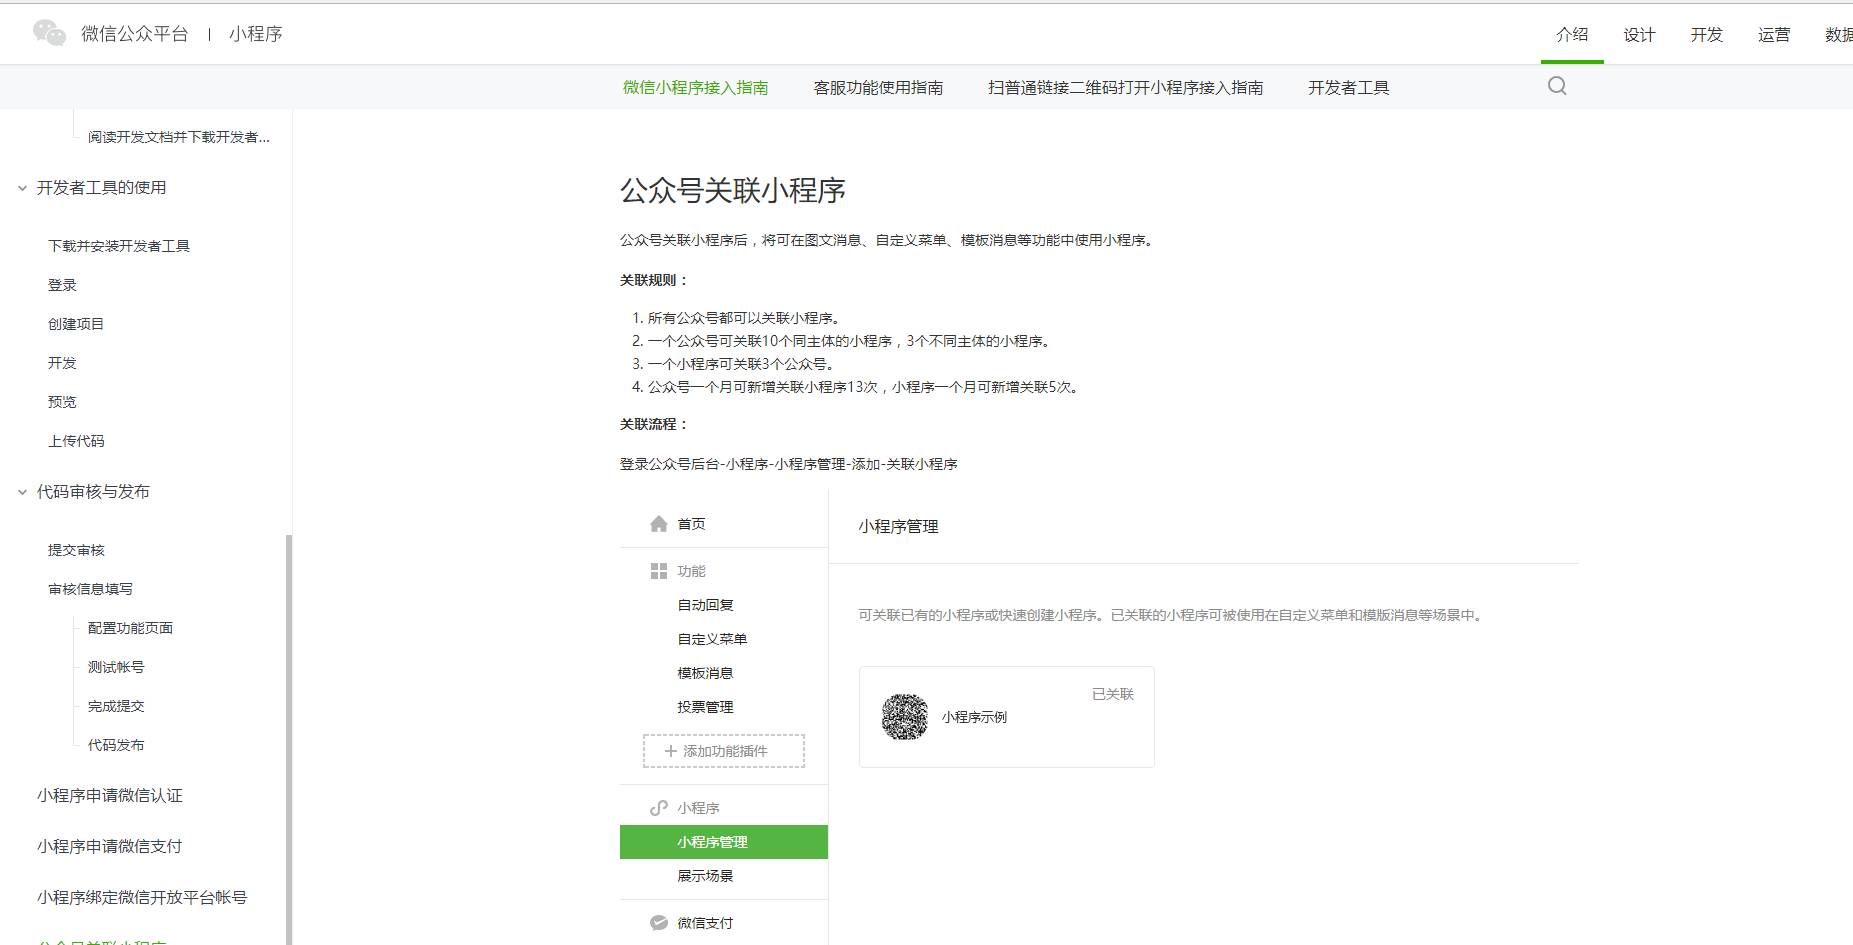1853x945 pixels.
Task: Go to 小程序申请微信认证 section
Action: pos(110,796)
